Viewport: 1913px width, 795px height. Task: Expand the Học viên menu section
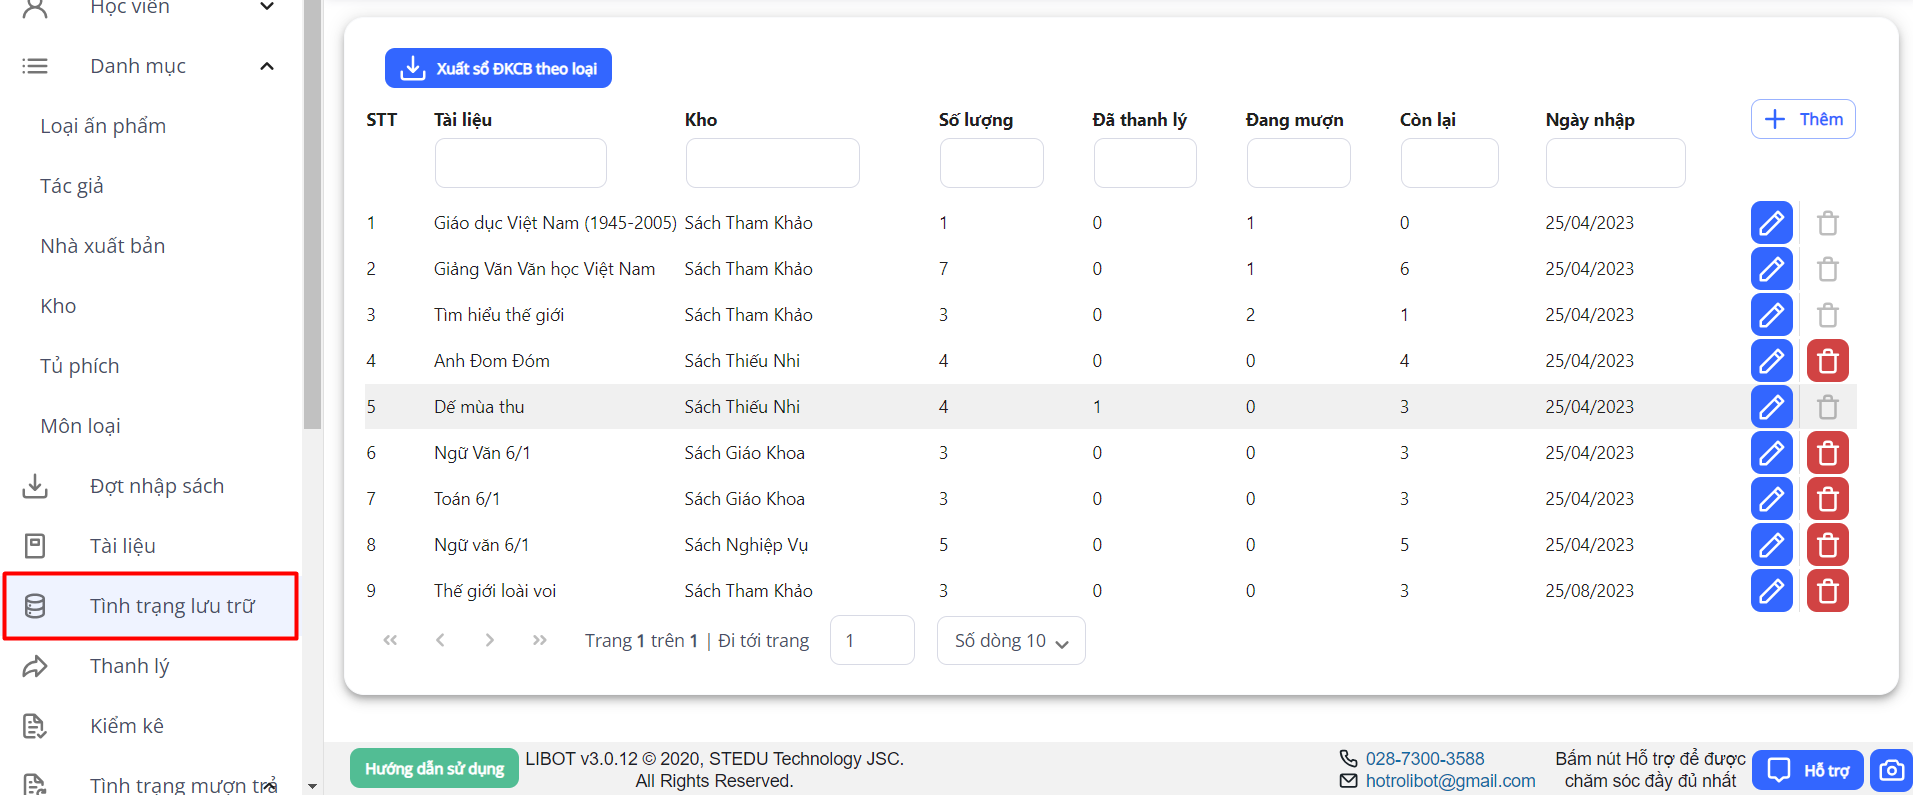coord(267,8)
